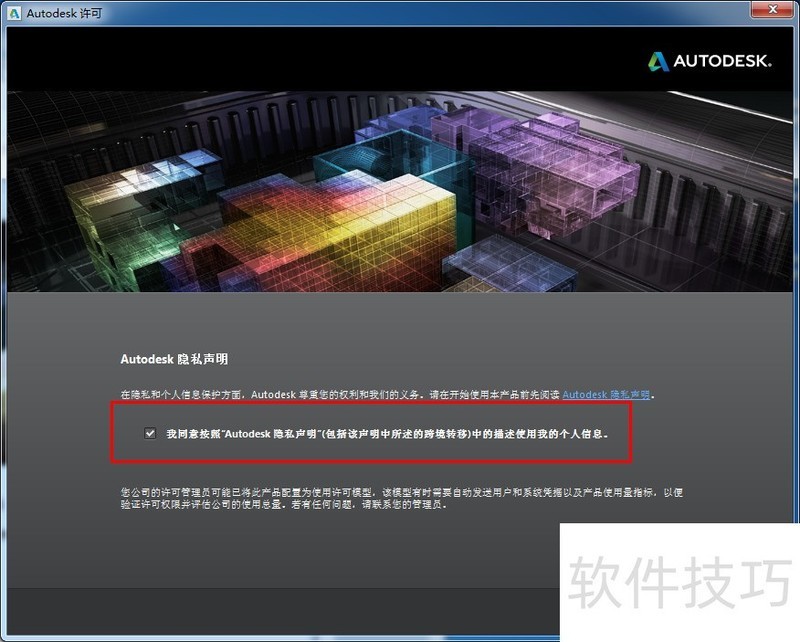Toggle the privacy statement agreement checkbox
This screenshot has width=800, height=642.
coord(150,433)
